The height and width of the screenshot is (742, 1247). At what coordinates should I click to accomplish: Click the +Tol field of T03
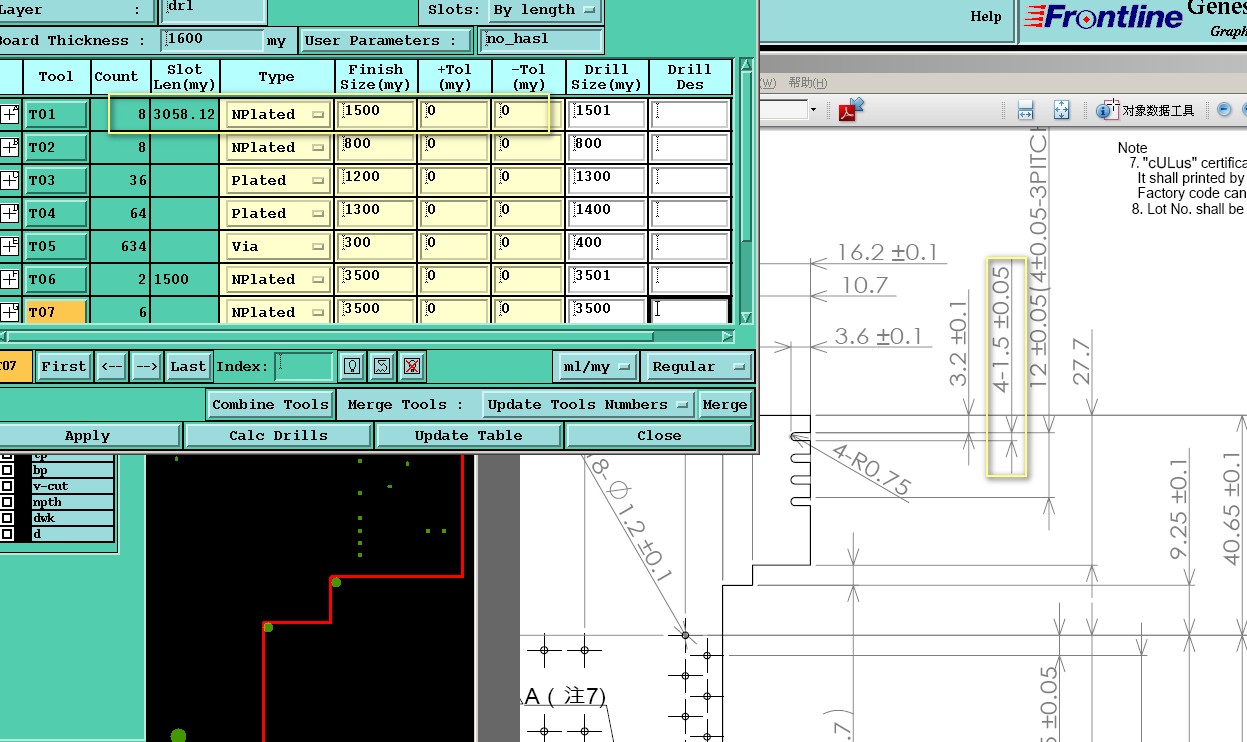click(x=456, y=179)
